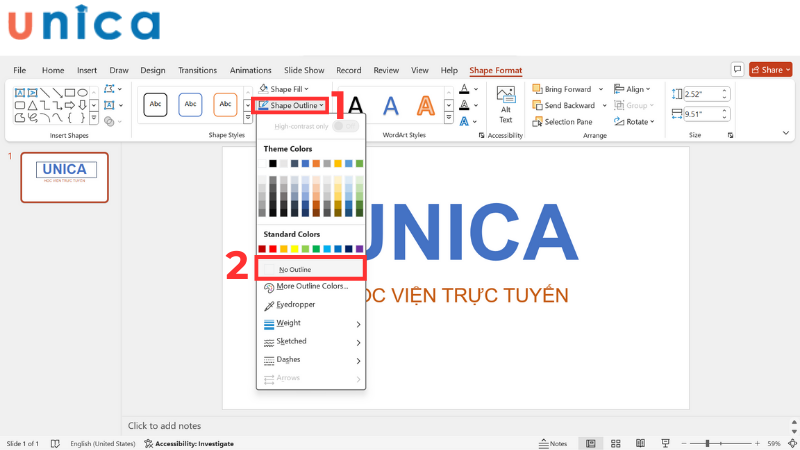Switch to the Home tab

[x=53, y=70]
